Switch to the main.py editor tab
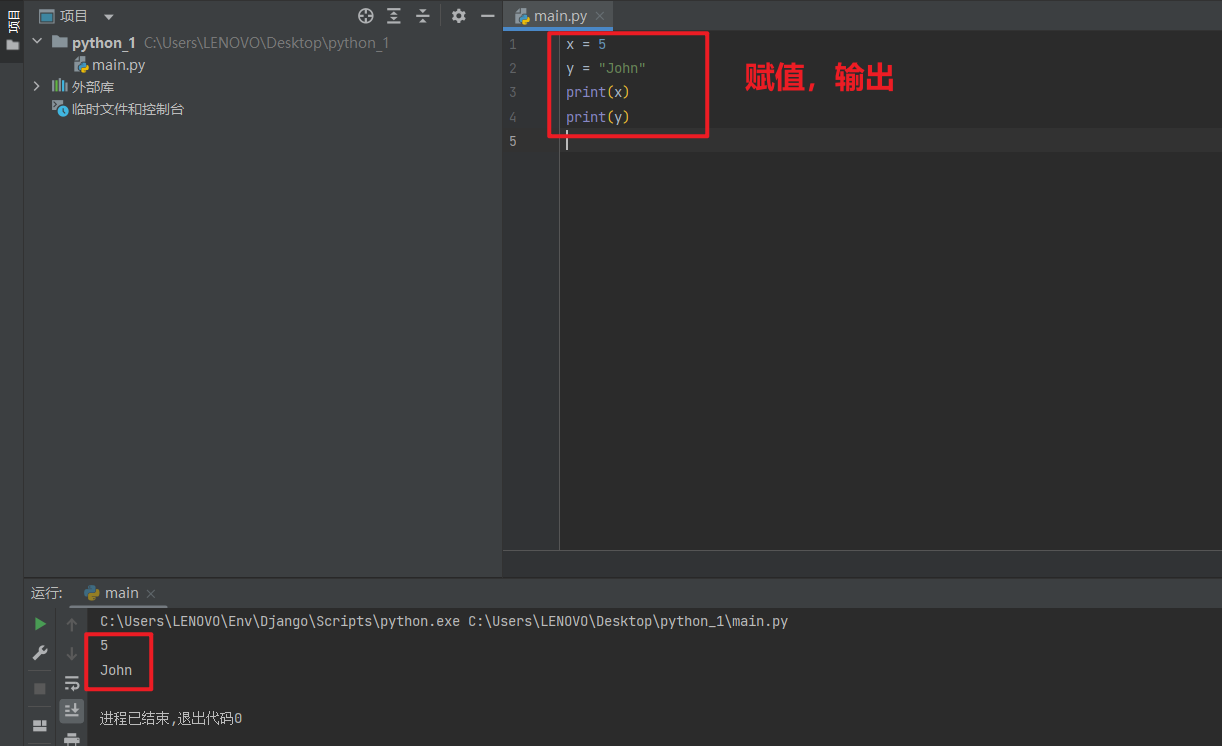Image resolution: width=1222 pixels, height=746 pixels. (x=560, y=16)
